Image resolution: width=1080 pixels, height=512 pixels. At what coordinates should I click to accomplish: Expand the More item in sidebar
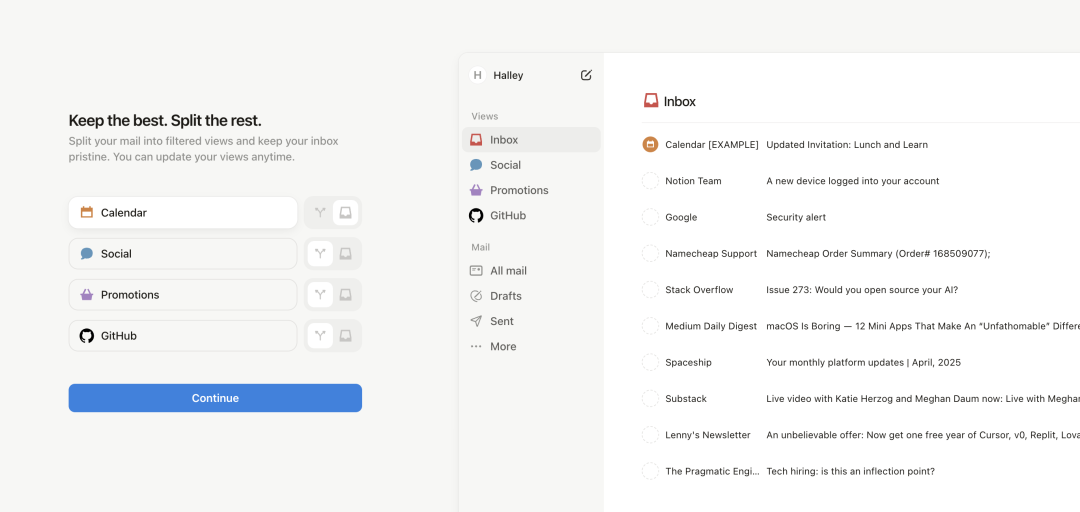pos(531,347)
